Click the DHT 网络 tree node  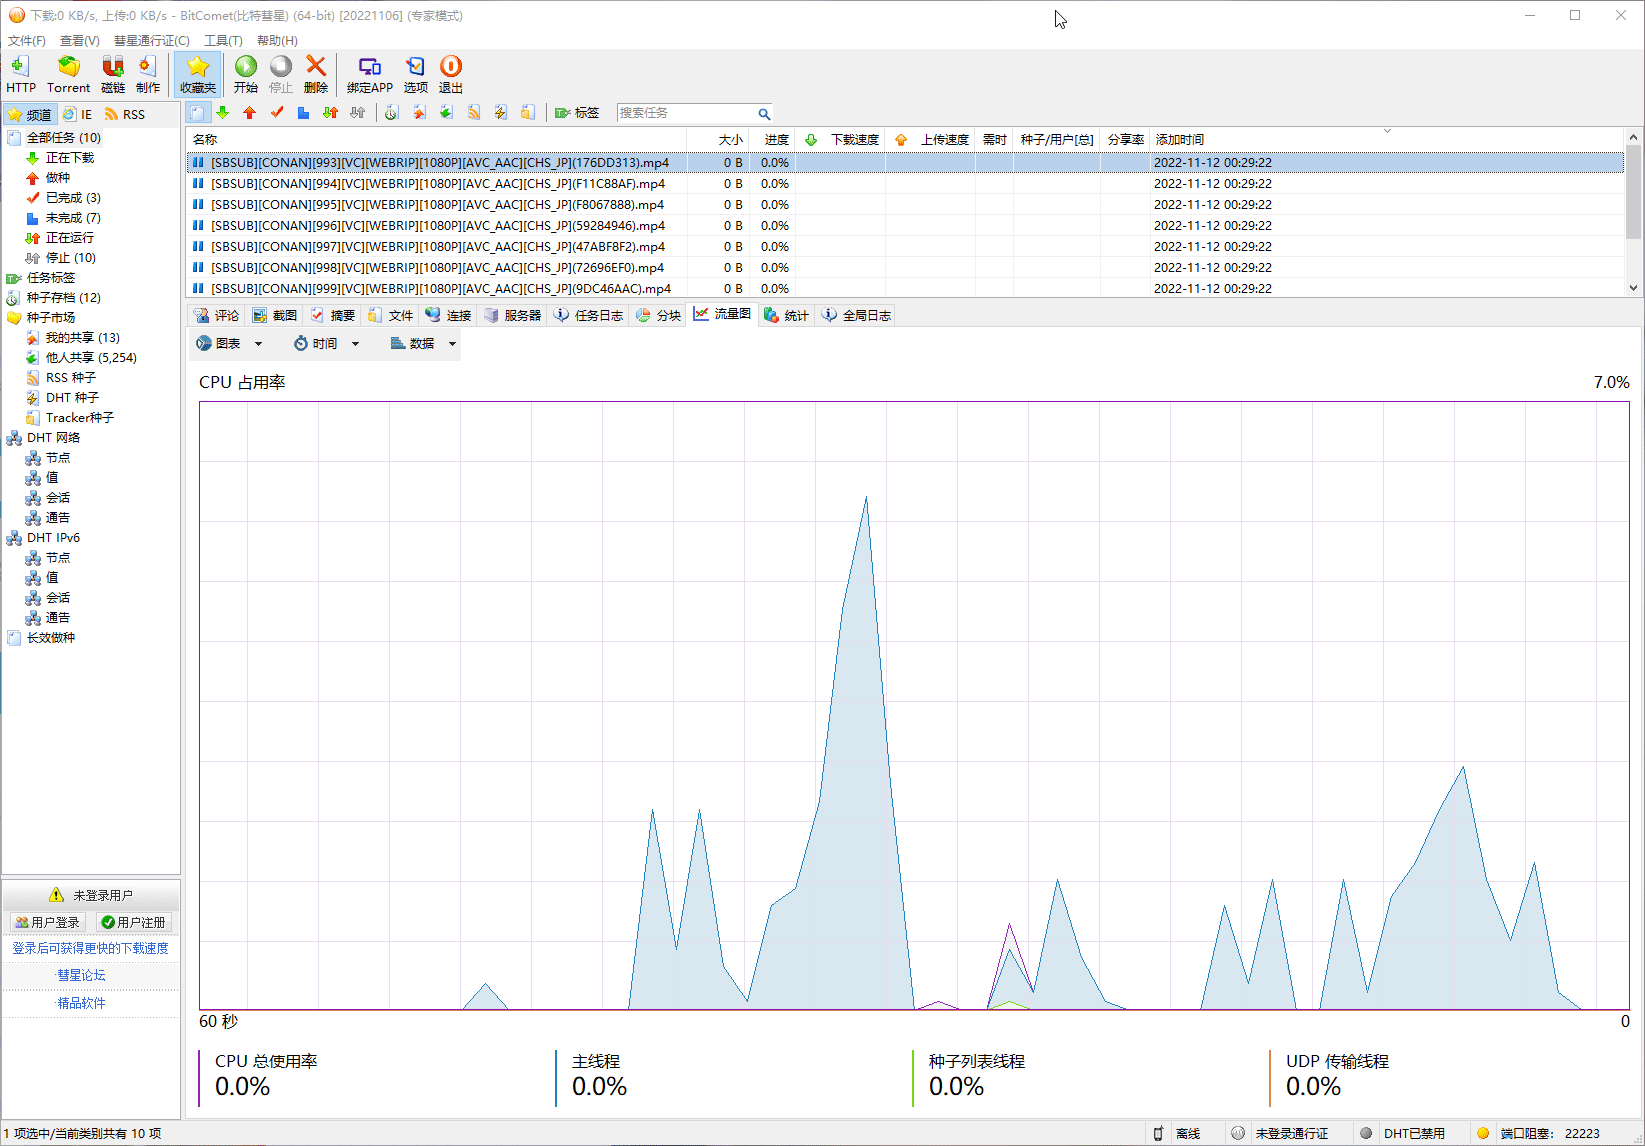pyautogui.click(x=53, y=437)
